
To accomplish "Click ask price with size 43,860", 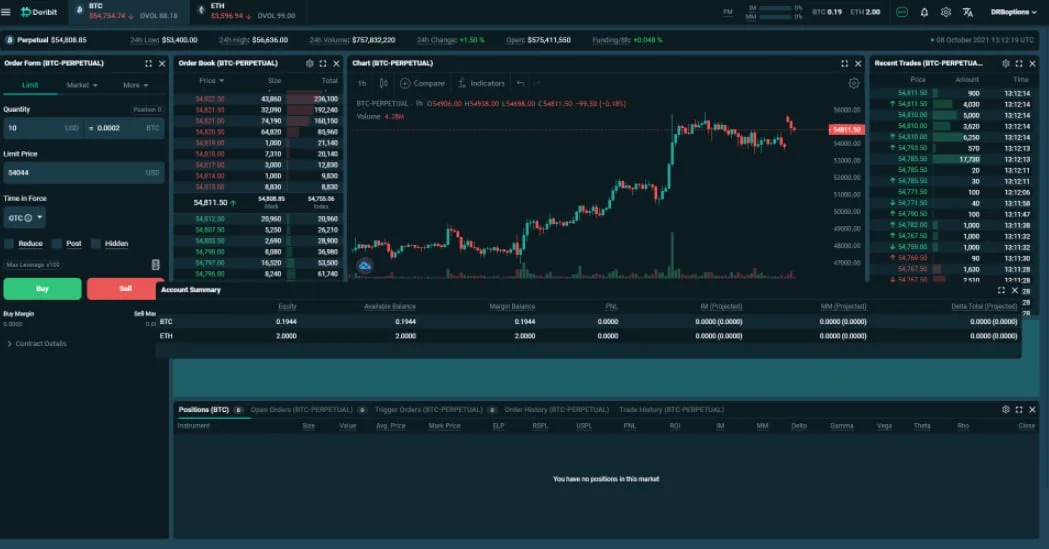I will [209, 99].
